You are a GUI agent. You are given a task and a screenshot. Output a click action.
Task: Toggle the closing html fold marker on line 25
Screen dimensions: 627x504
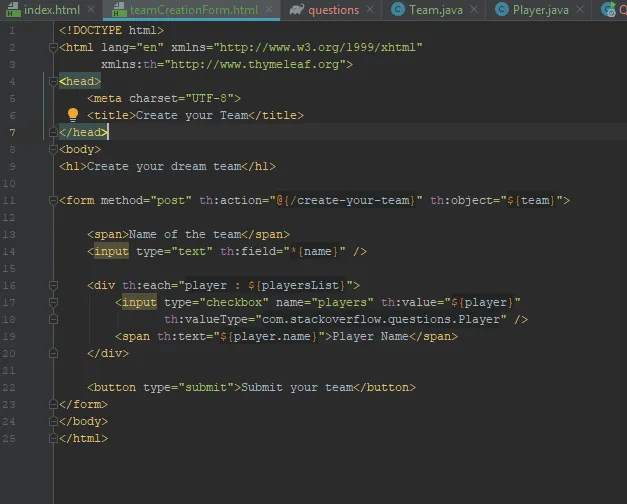pos(53,438)
